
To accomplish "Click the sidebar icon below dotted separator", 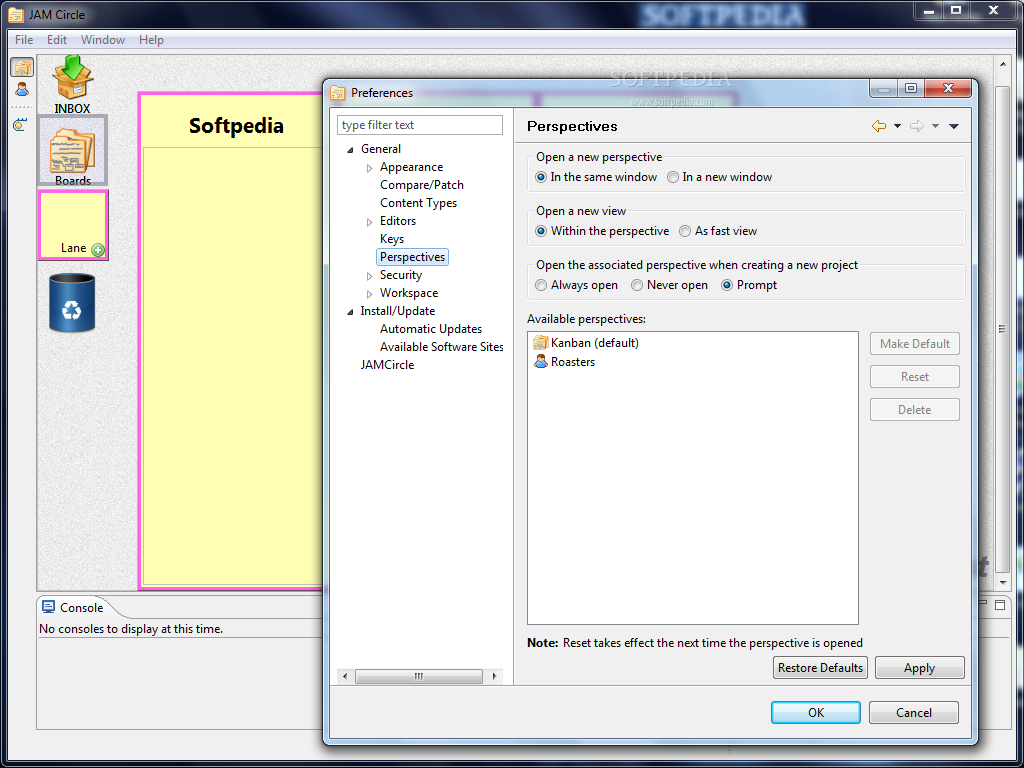I will tap(20, 124).
